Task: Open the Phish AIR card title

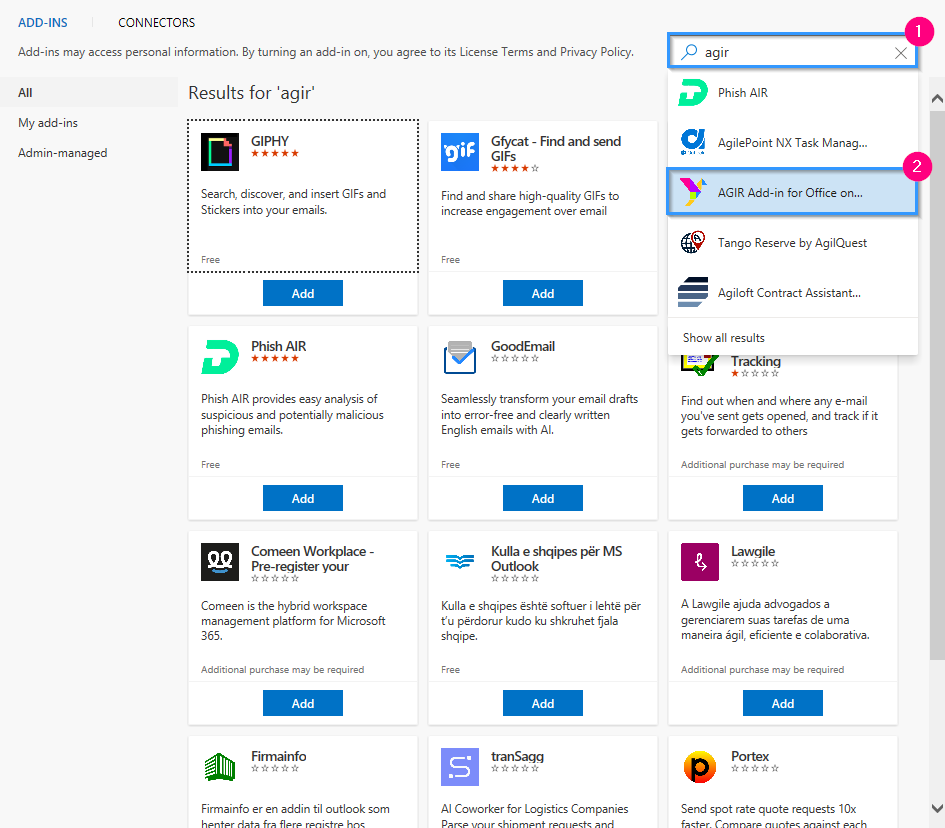Action: pos(278,346)
